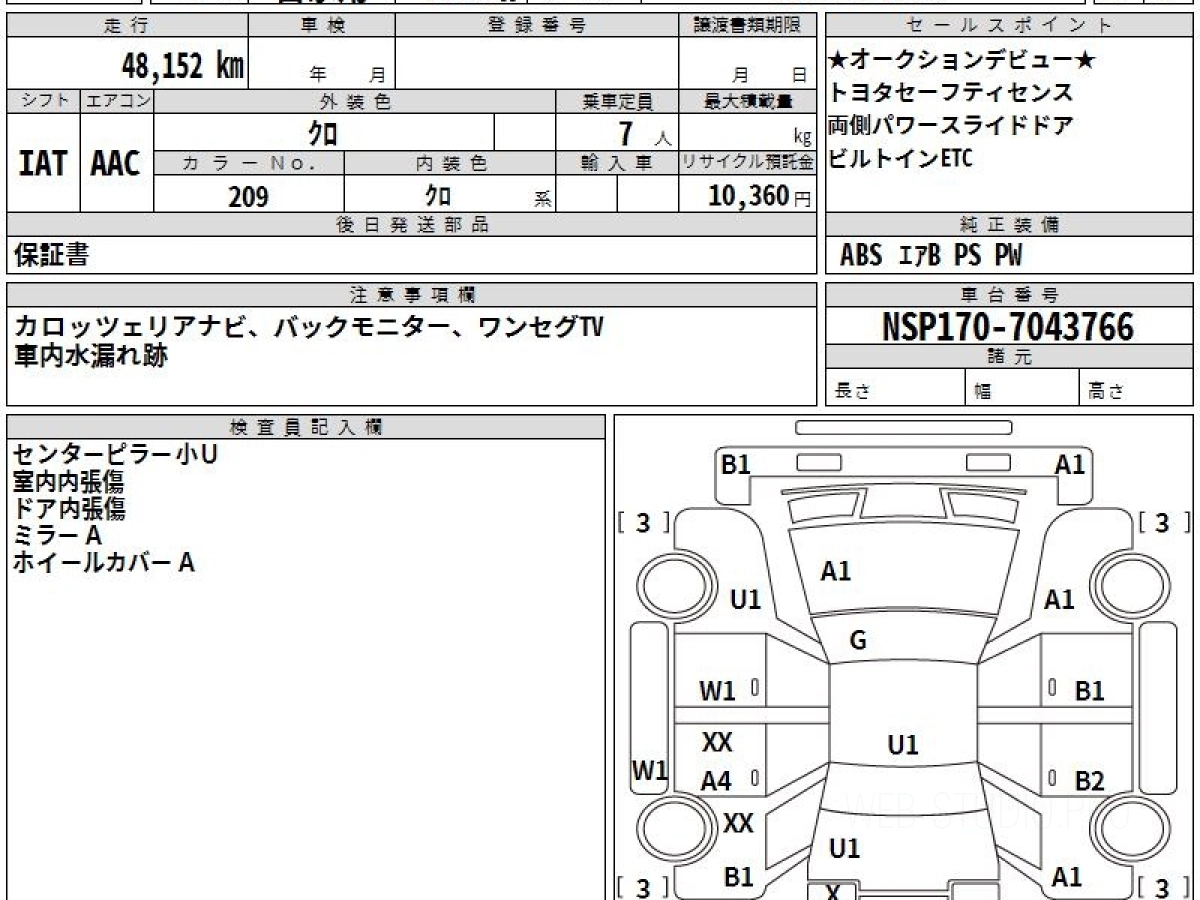Screen dimensions: 1200x900
Task: Click the カラーNo. header
Action: (249, 163)
